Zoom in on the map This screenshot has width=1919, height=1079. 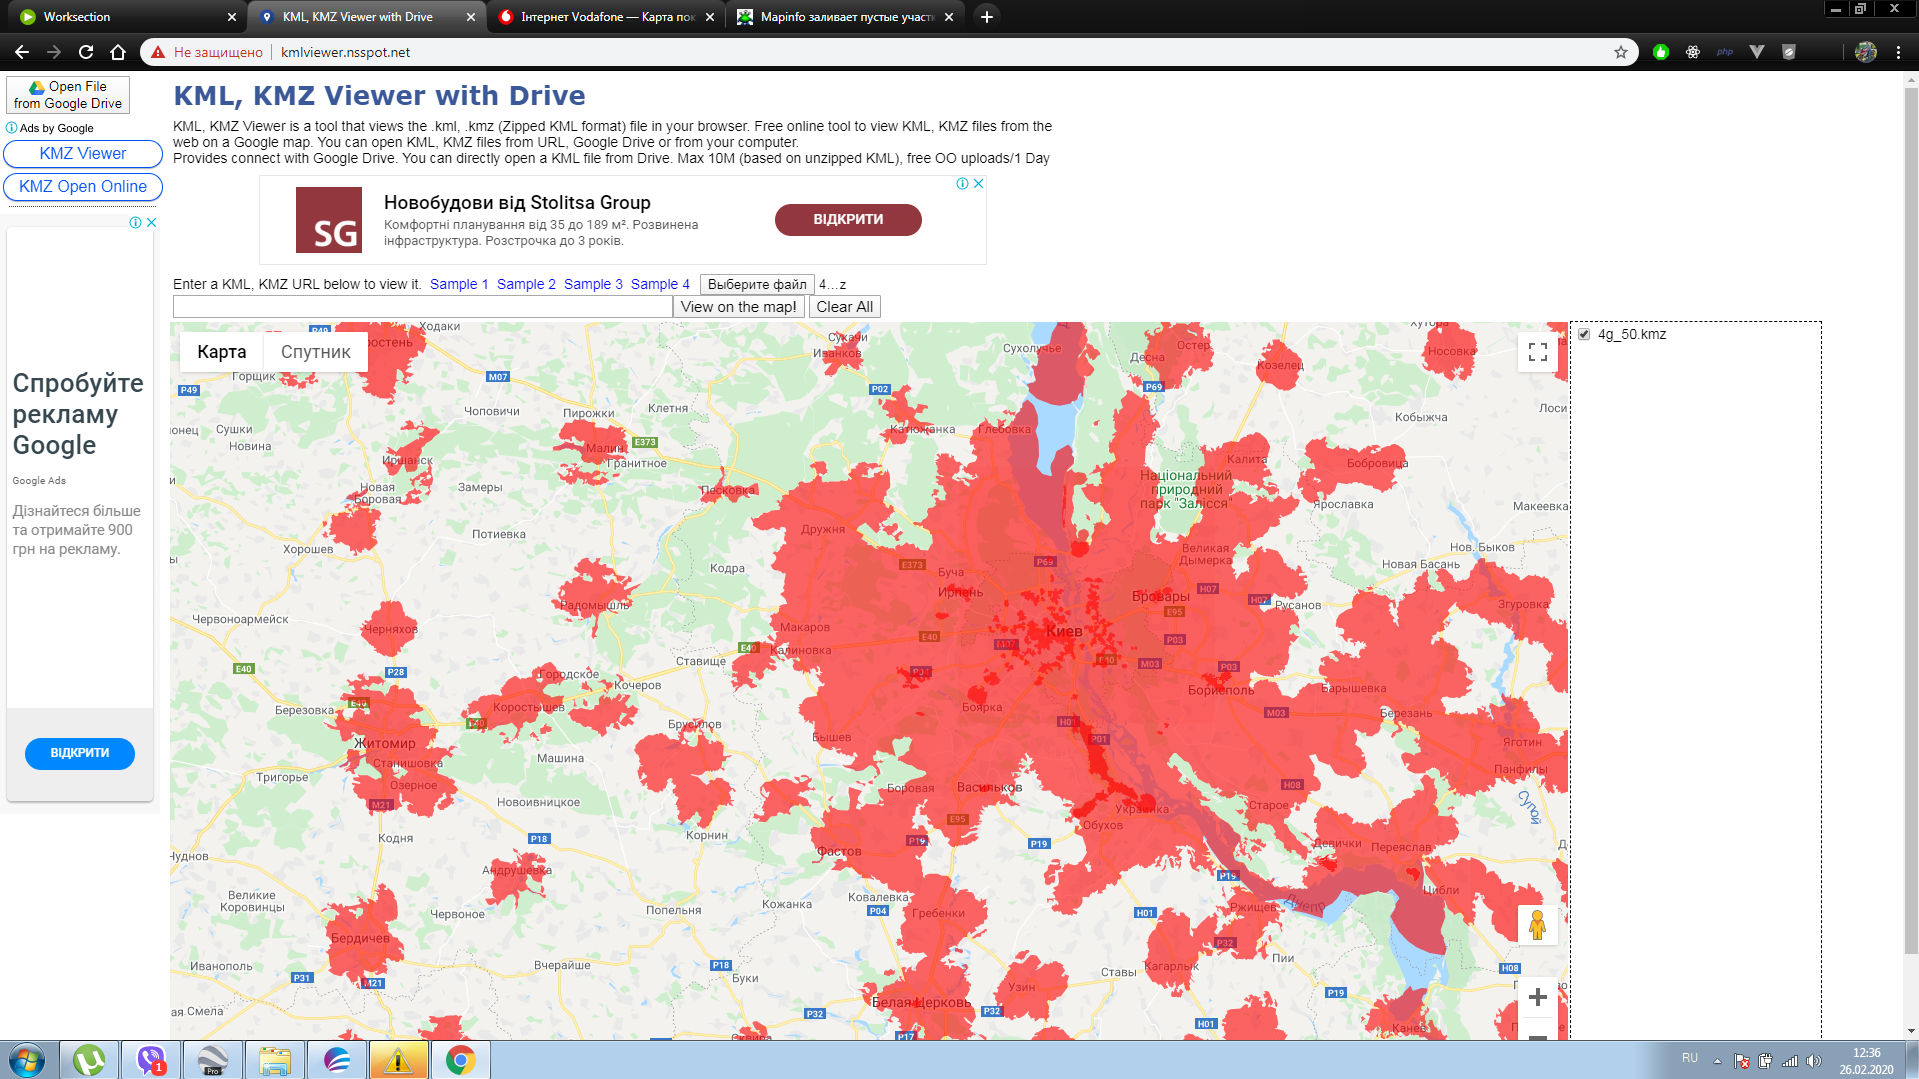click(1538, 997)
